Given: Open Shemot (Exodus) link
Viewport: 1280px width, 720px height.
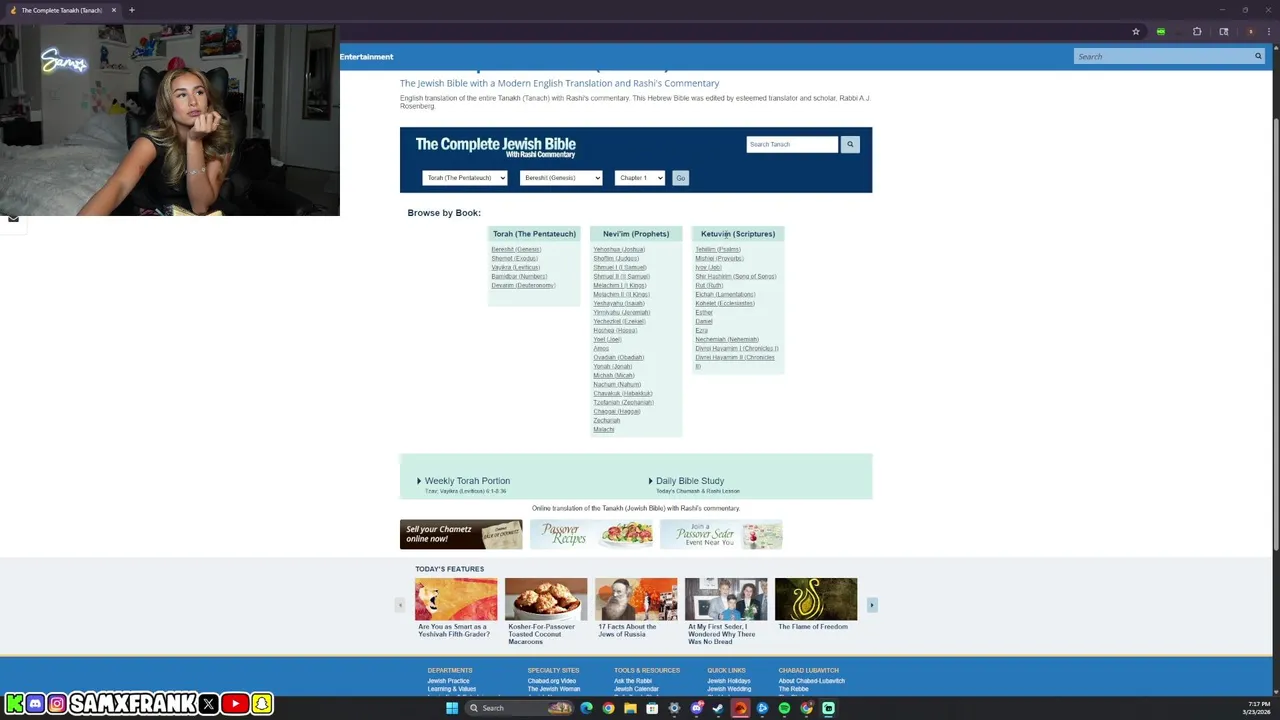Looking at the screenshot, I should tap(514, 258).
